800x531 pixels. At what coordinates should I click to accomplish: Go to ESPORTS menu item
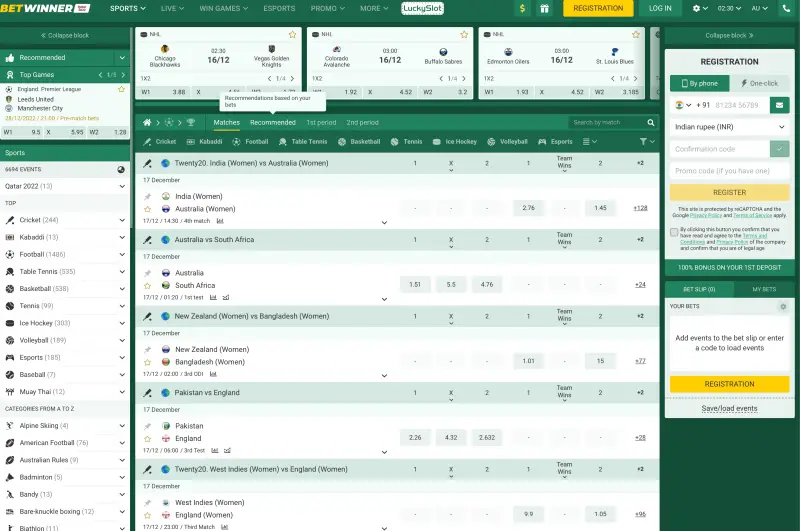click(x=279, y=9)
